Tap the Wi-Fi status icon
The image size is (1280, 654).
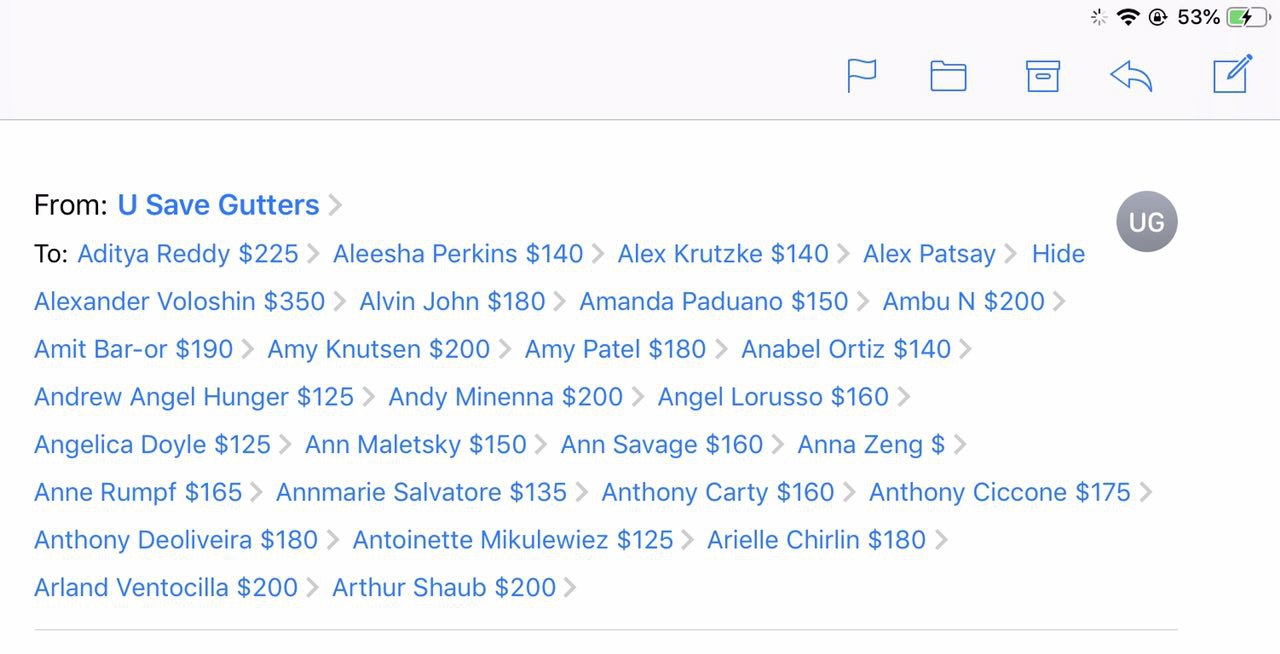coord(1128,17)
